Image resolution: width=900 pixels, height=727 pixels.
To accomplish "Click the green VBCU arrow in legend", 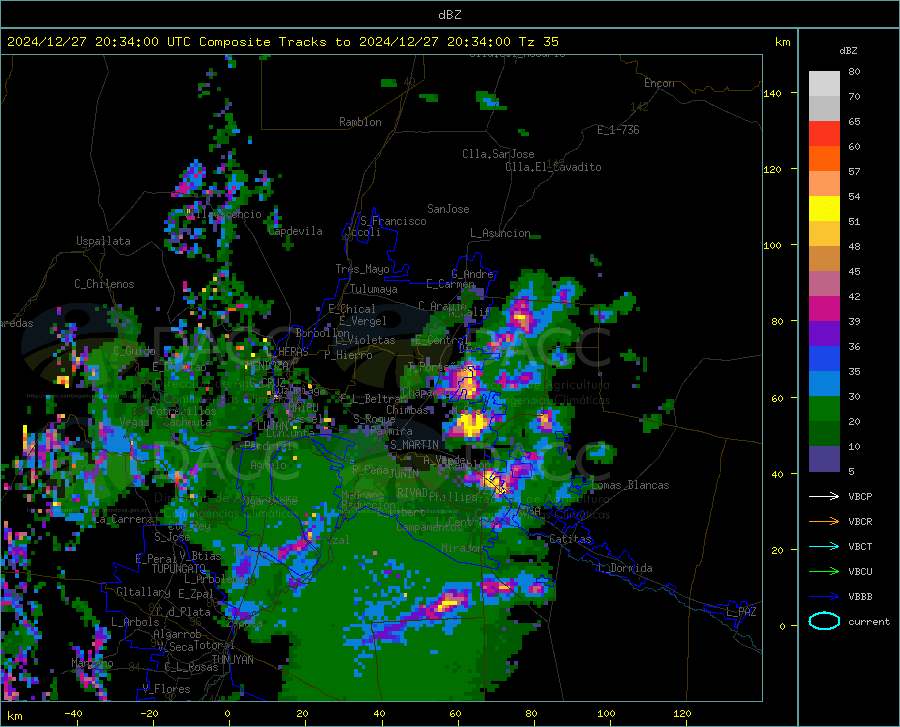I will point(824,572).
